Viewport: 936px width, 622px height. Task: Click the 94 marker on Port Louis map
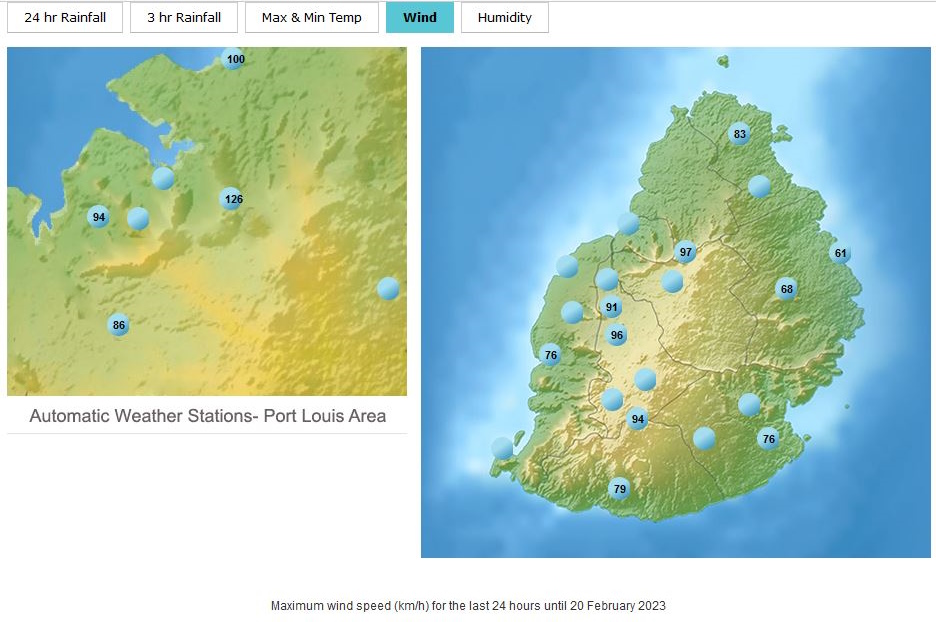[x=98, y=217]
